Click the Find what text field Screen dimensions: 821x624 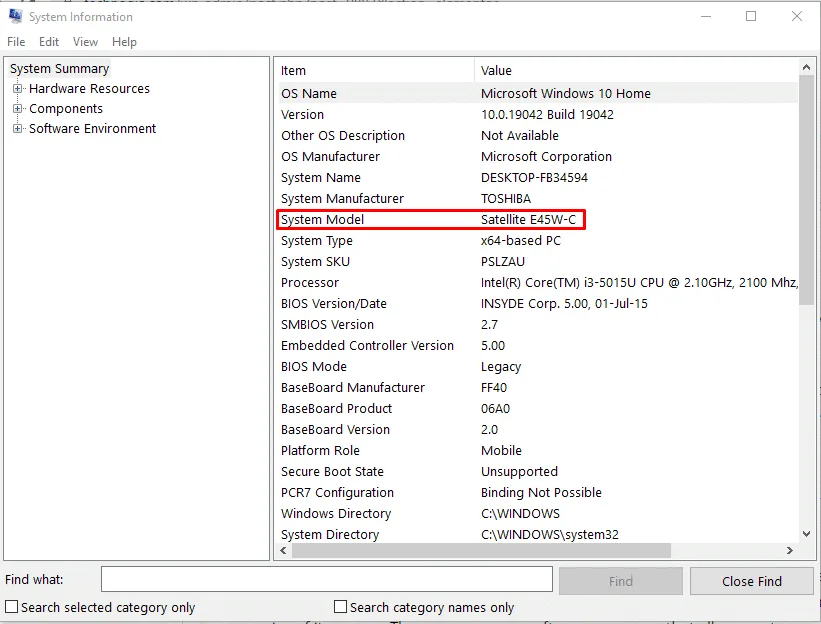327,580
